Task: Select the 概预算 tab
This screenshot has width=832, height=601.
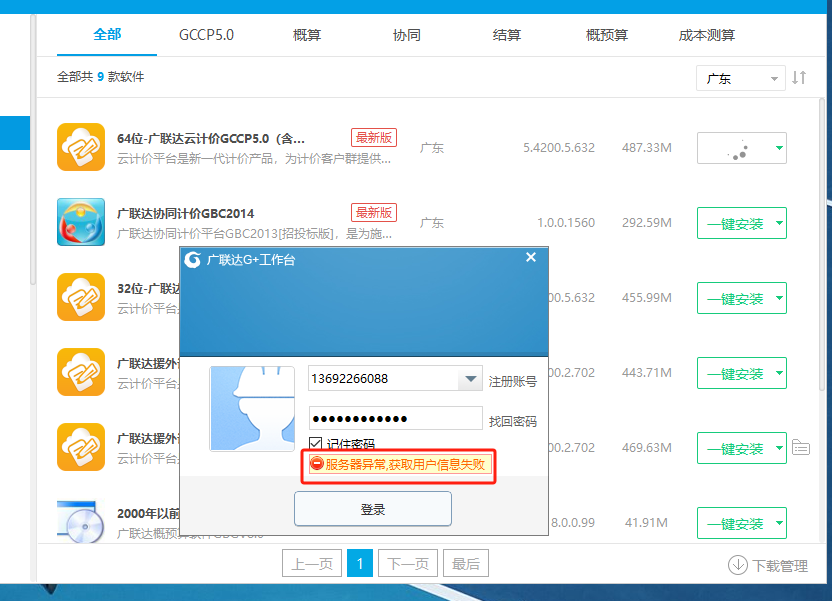Action: pyautogui.click(x=606, y=35)
